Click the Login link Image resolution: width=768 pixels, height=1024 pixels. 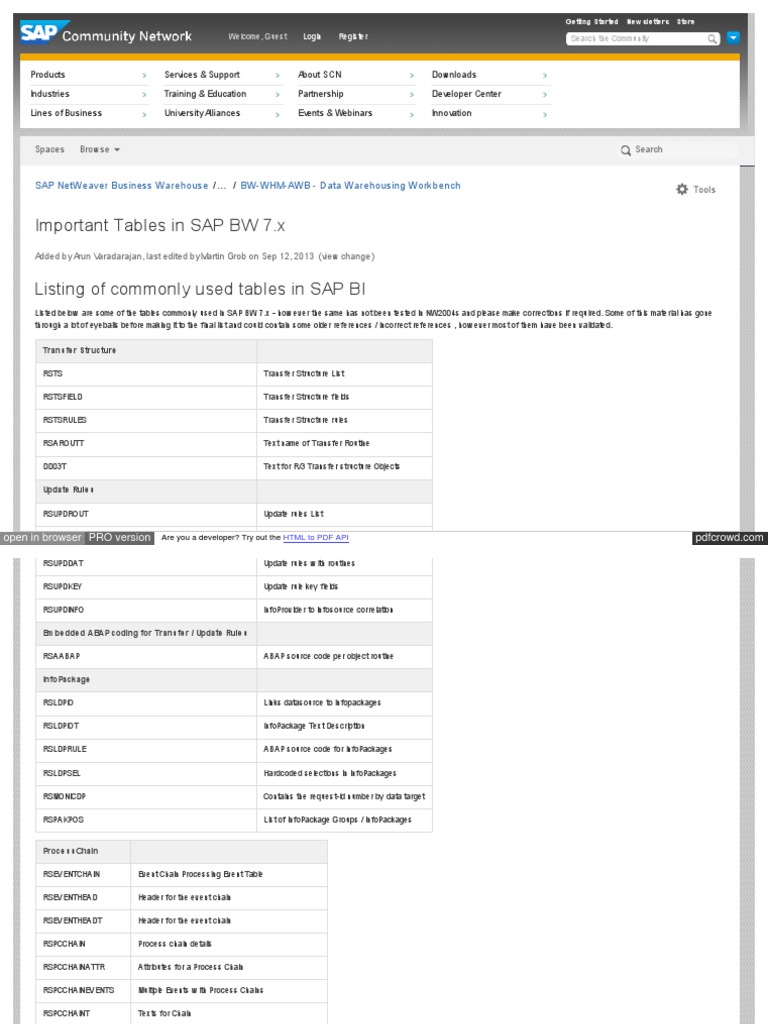pyautogui.click(x=312, y=37)
